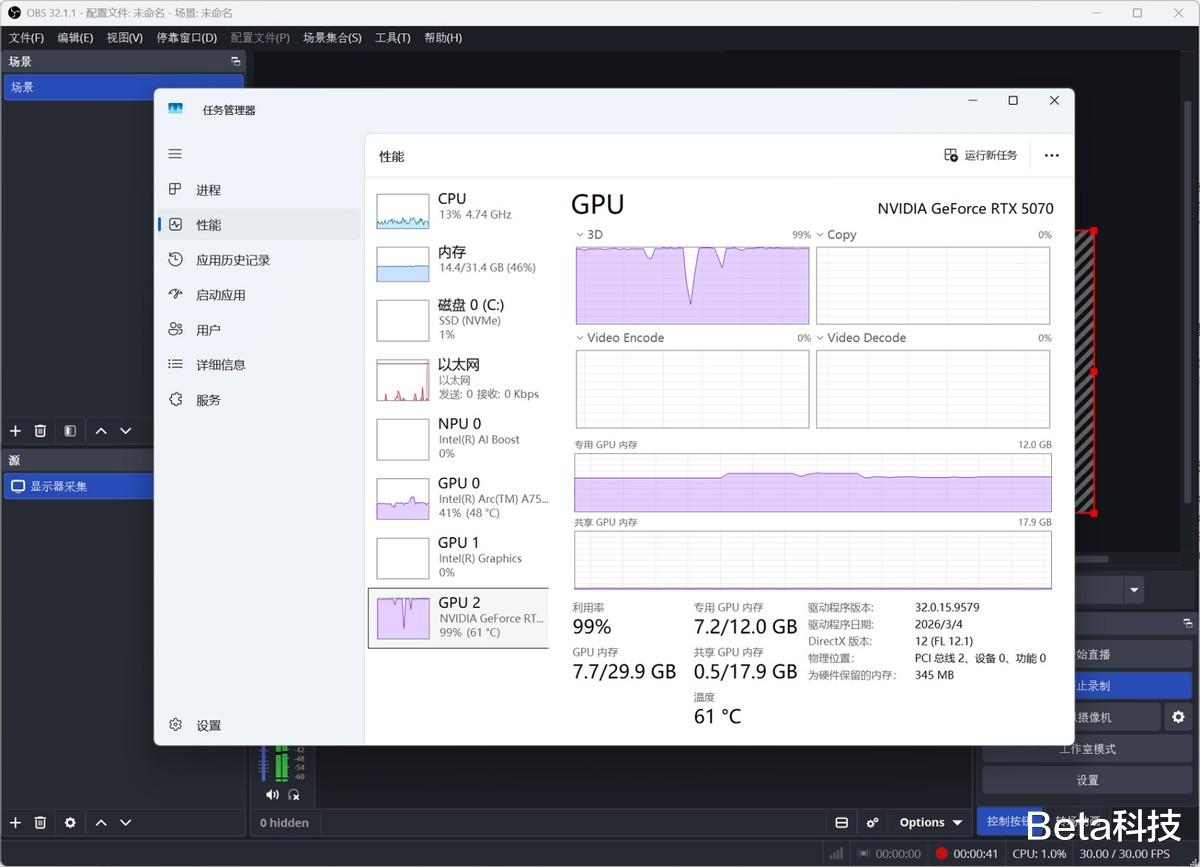
Task: Toggle audio monitoring headphone icon
Action: click(294, 795)
